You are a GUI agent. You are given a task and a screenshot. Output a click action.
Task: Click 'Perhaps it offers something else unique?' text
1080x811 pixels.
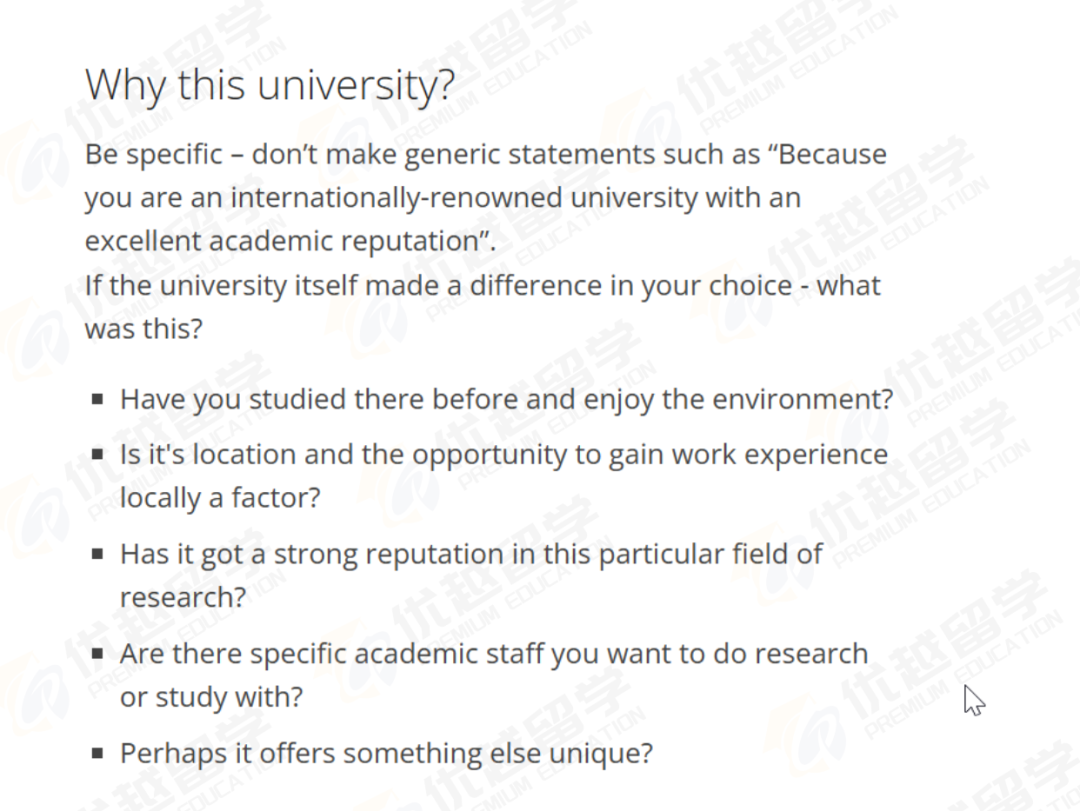(386, 753)
